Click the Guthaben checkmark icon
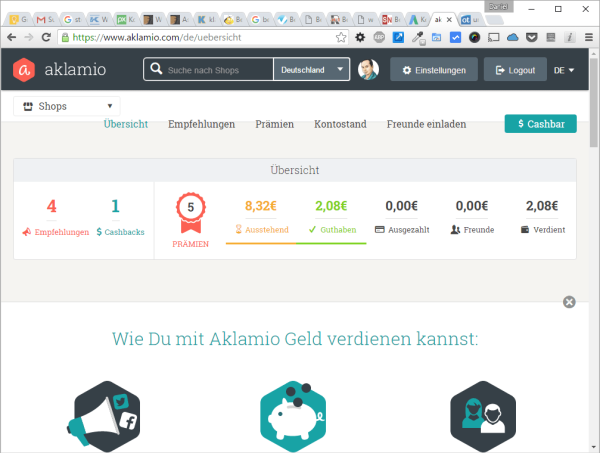This screenshot has width=600, height=453. 312,230
